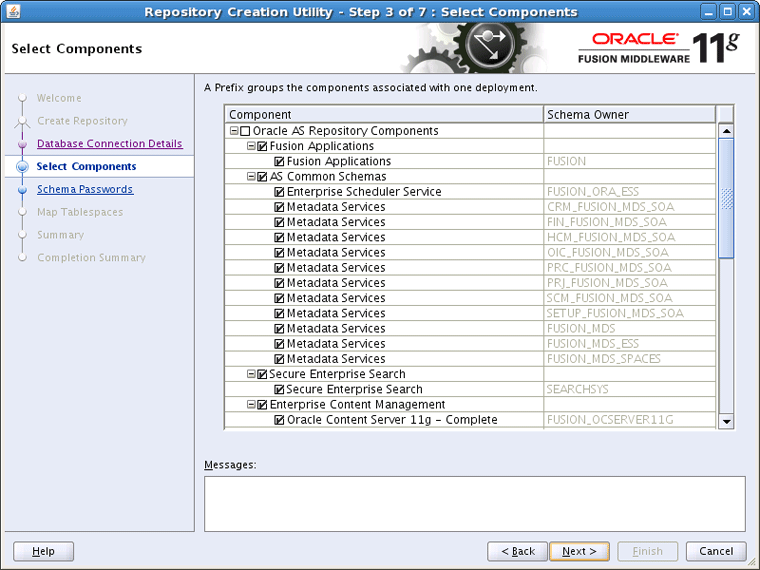Click the FUSION_ORA_ESS schema owner cell
The image size is (760, 570).
pyautogui.click(x=630, y=192)
